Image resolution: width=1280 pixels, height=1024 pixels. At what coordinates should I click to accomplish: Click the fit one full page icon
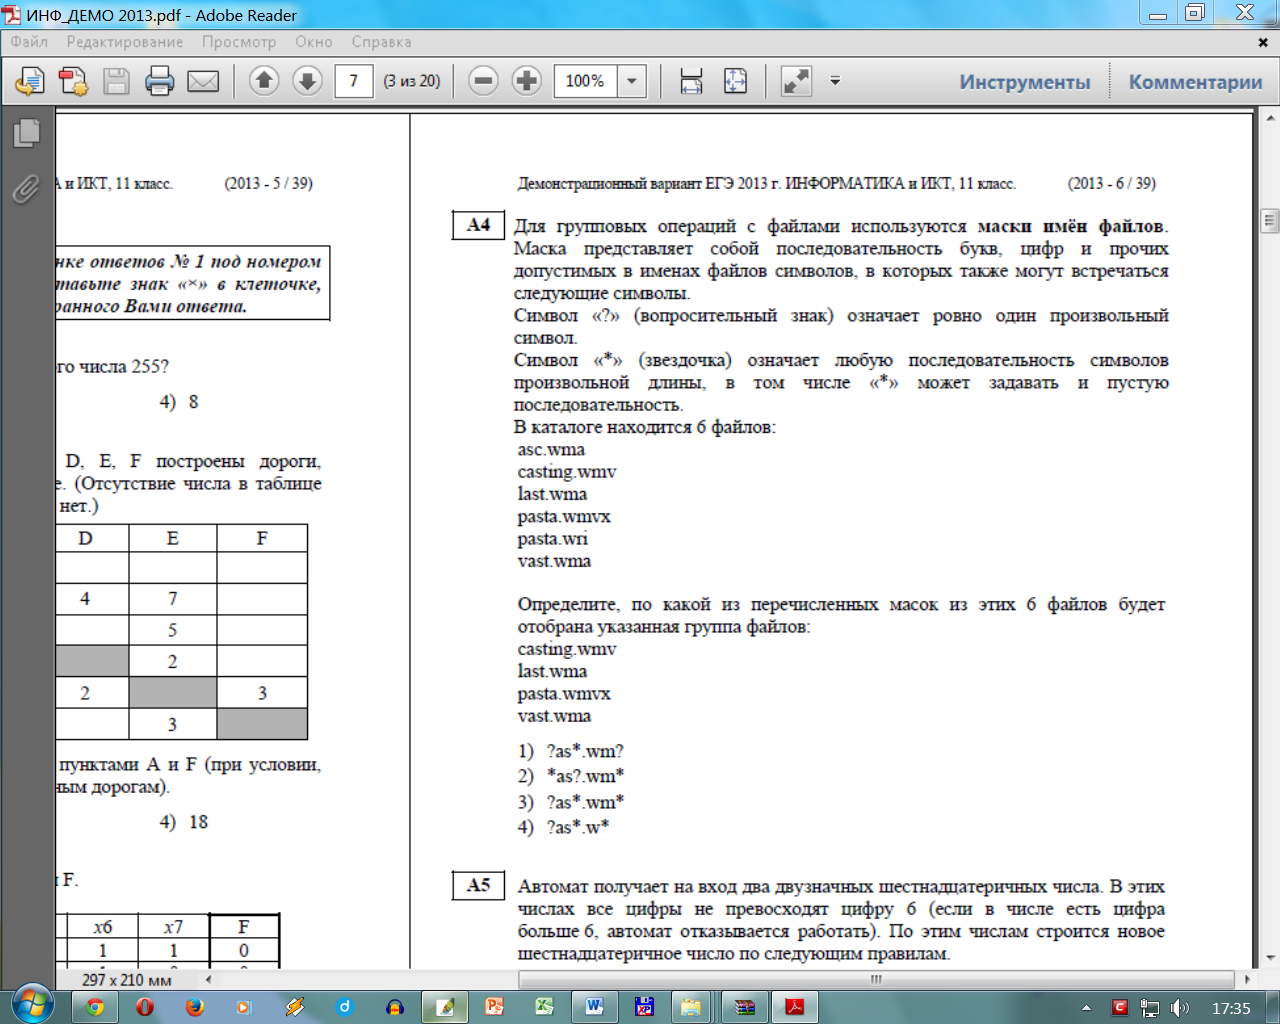pos(735,81)
